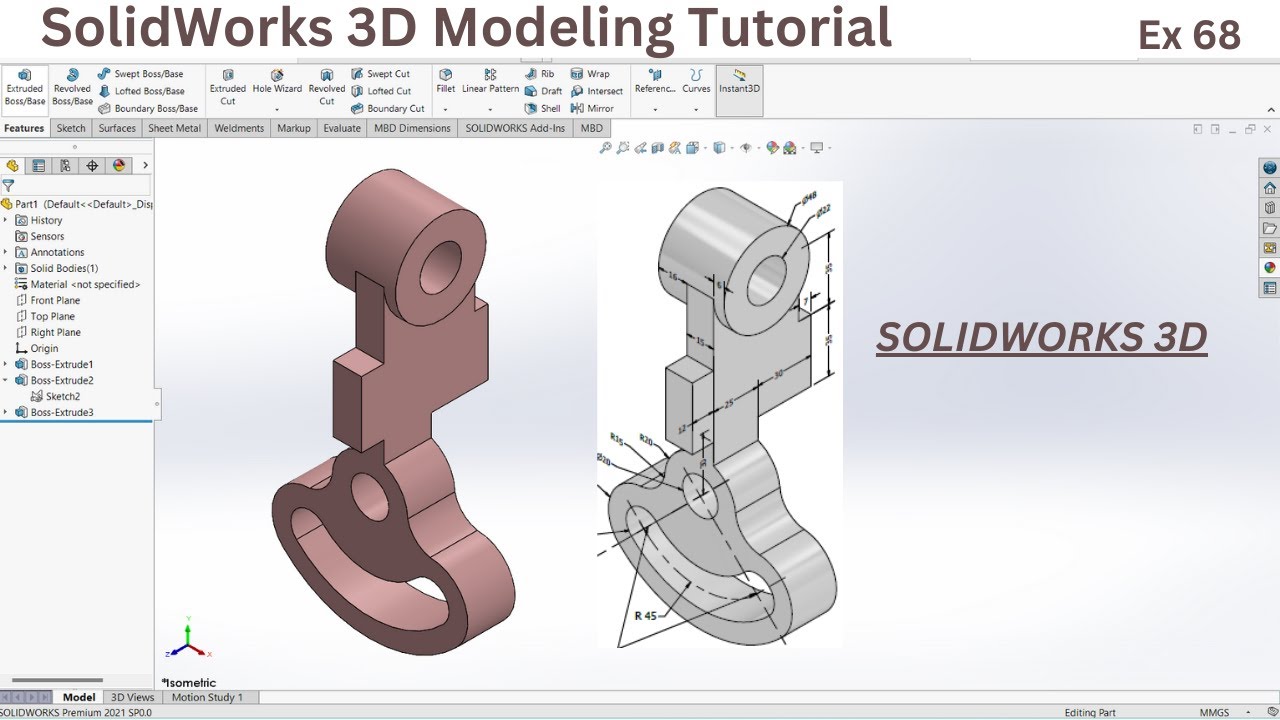Open the Surfaces tab

click(117, 128)
